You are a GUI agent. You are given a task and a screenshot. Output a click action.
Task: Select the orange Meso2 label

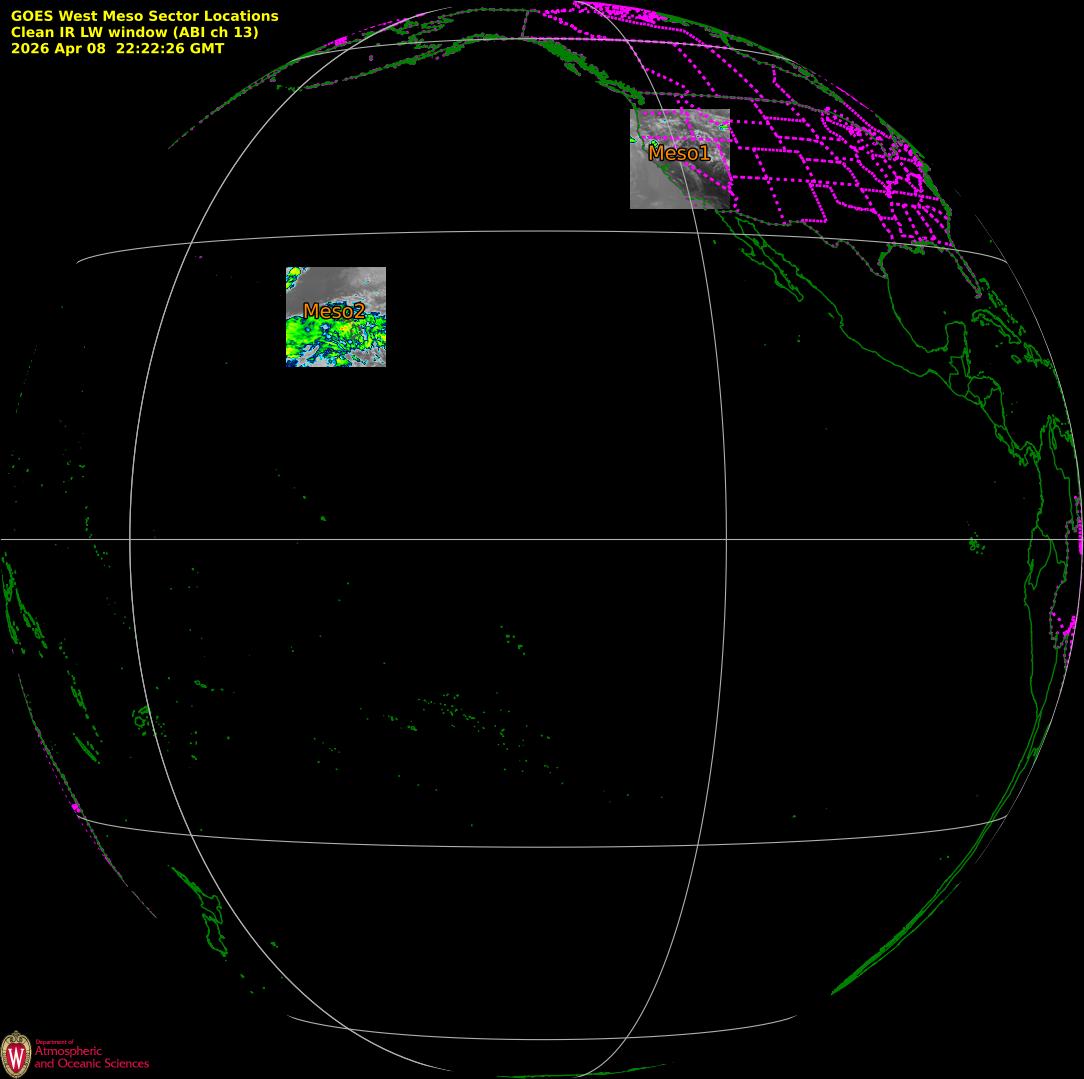334,311
